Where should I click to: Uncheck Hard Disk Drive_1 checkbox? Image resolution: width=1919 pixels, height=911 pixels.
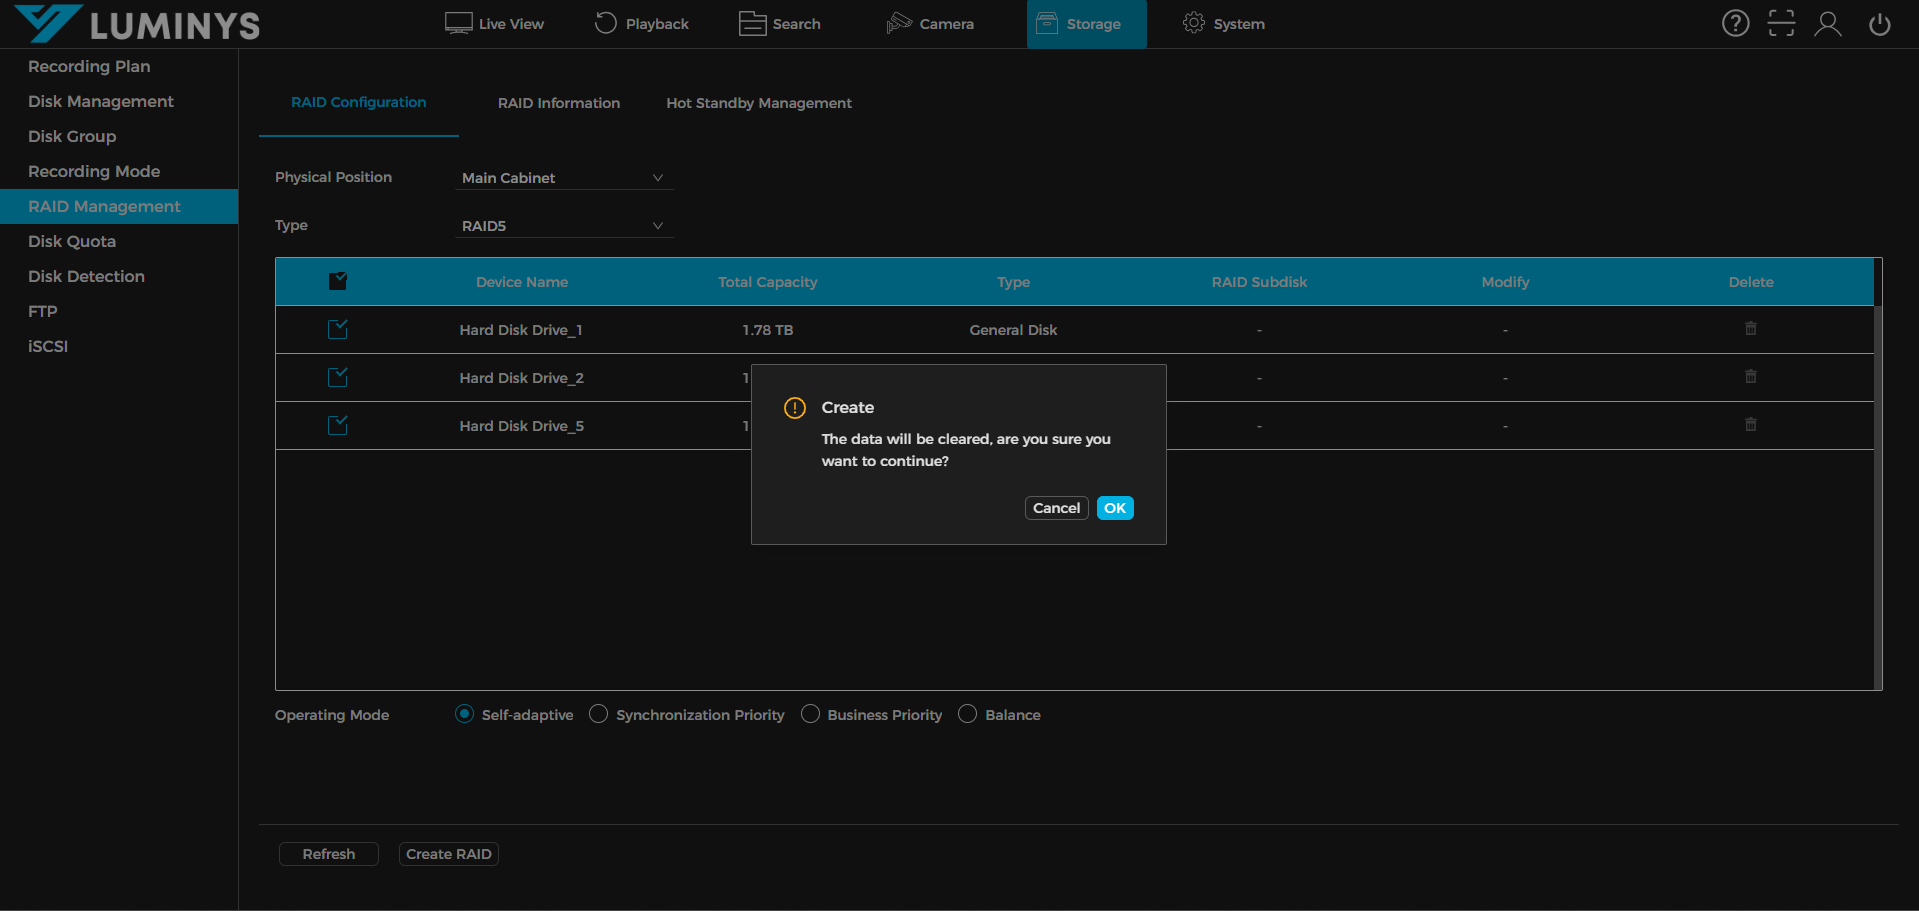click(338, 329)
